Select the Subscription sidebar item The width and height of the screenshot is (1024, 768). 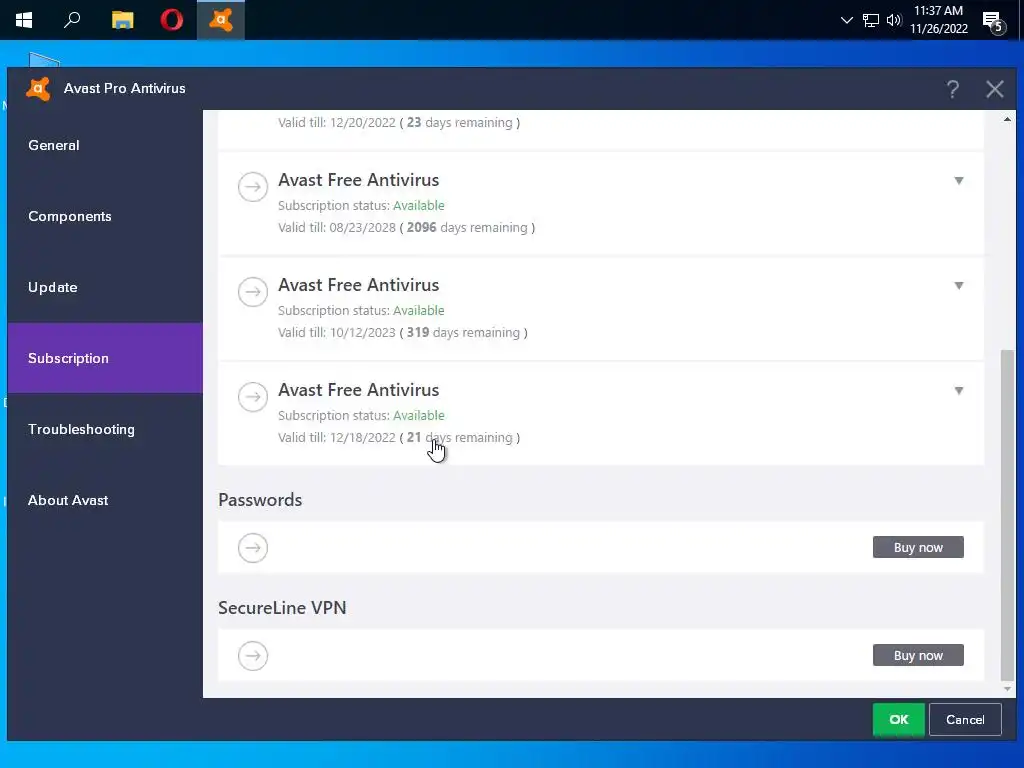tap(105, 358)
